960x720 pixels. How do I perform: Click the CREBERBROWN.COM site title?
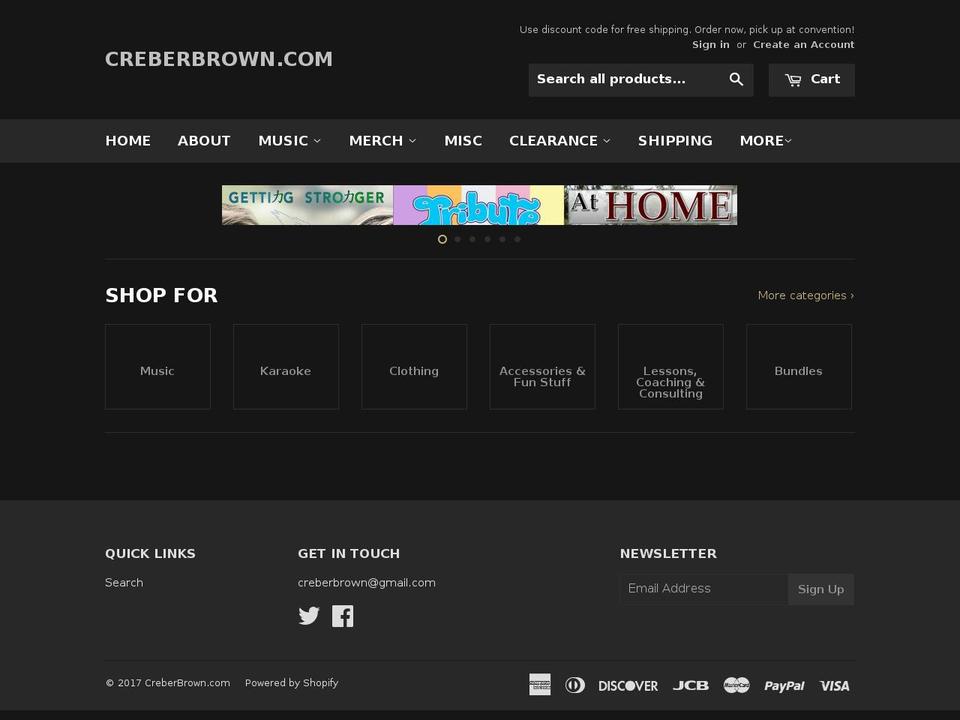tap(219, 59)
